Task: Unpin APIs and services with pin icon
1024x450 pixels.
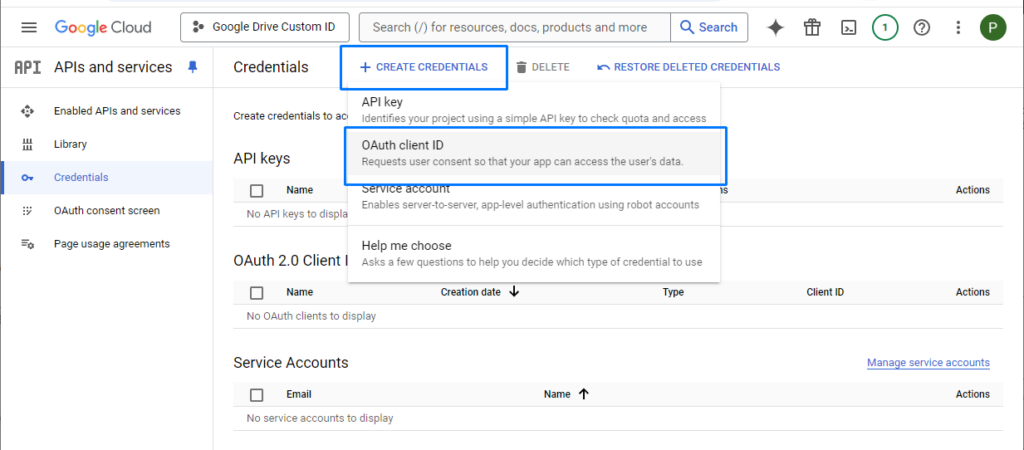Action: [192, 67]
